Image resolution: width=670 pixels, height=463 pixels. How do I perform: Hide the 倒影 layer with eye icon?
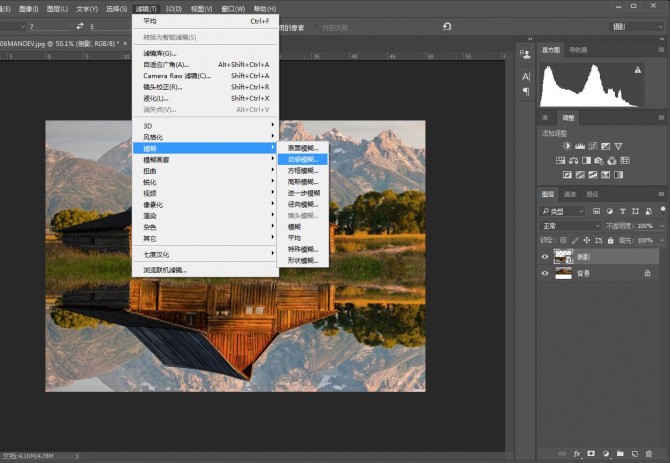point(545,257)
